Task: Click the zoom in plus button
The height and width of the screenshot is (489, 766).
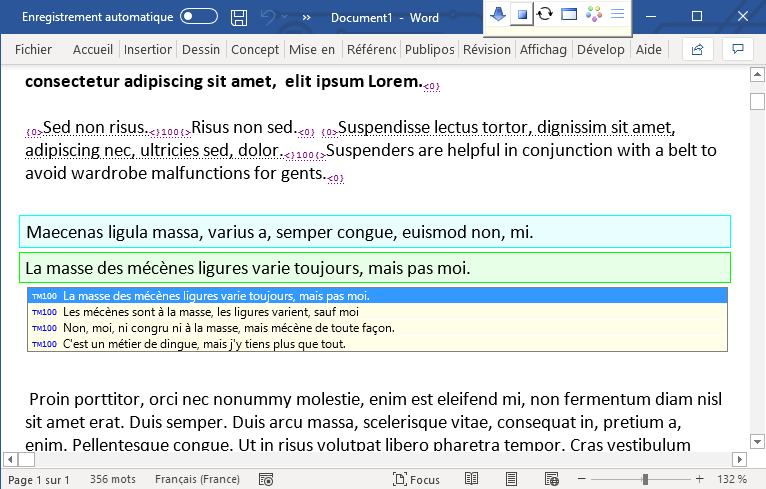Action: tap(700, 479)
